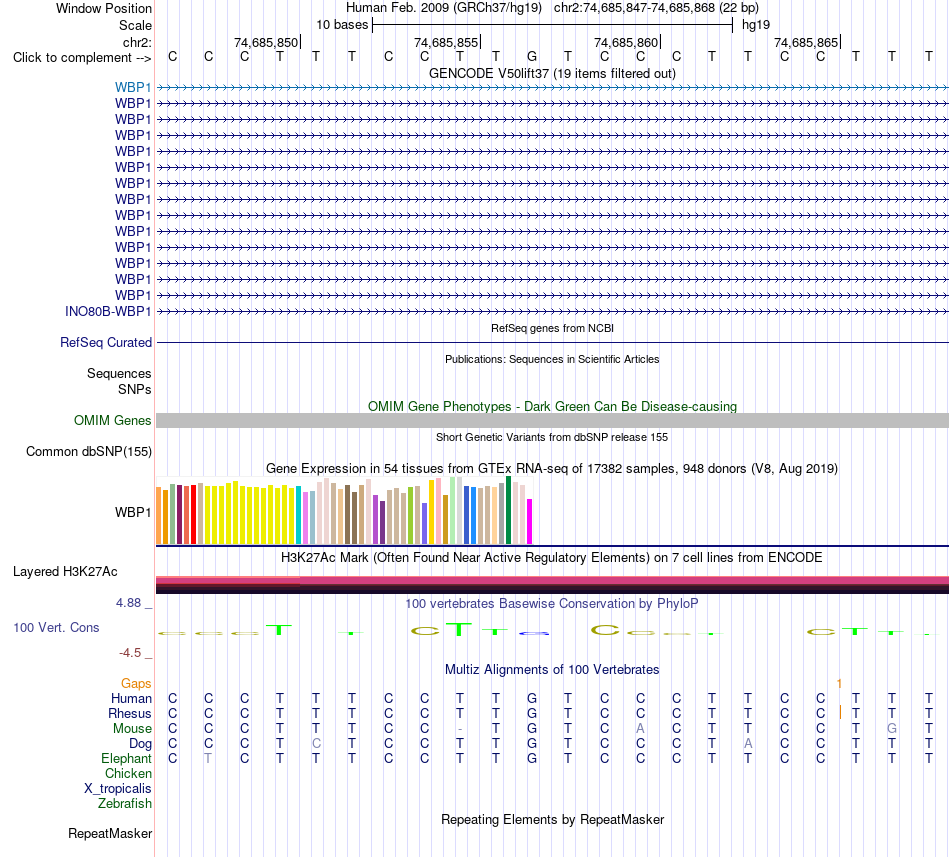Open 'Multiz Alignments of 100 Vertebrates' title

click(552, 670)
